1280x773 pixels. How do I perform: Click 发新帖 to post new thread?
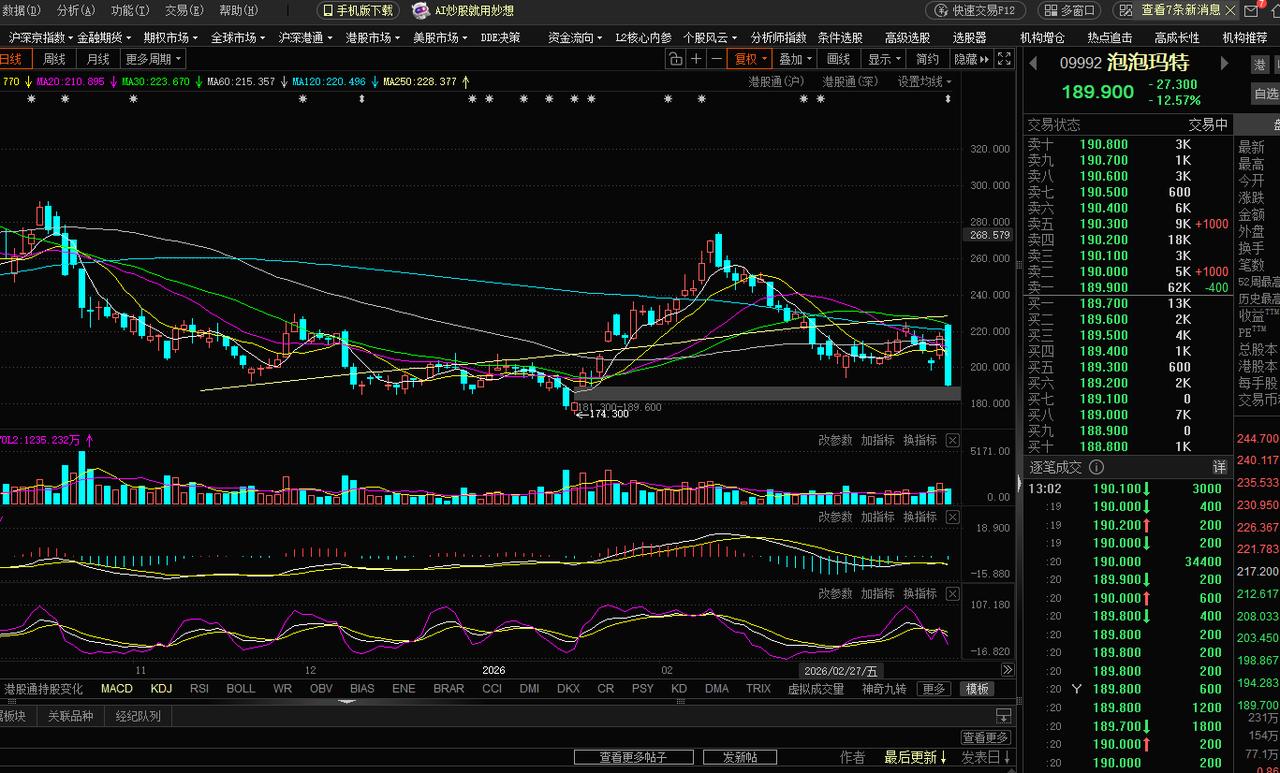click(741, 758)
